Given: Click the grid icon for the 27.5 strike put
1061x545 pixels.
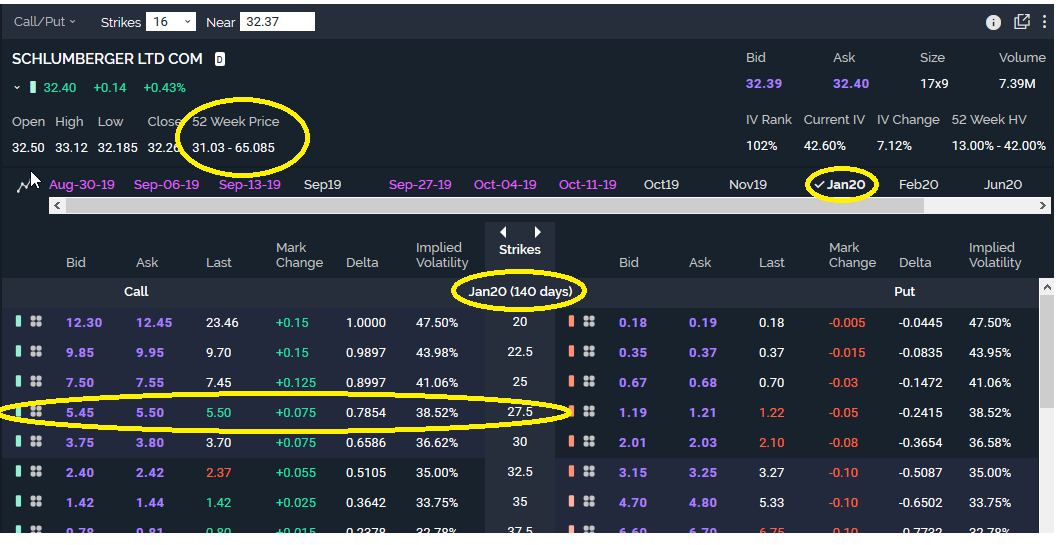Looking at the screenshot, I should tap(589, 412).
